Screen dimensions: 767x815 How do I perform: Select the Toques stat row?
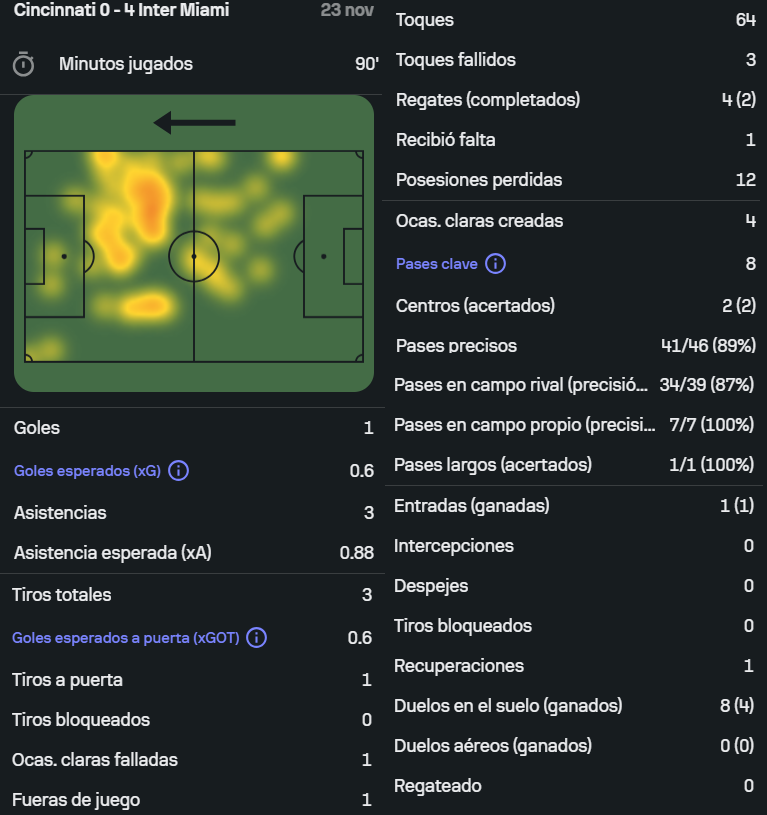(x=575, y=20)
